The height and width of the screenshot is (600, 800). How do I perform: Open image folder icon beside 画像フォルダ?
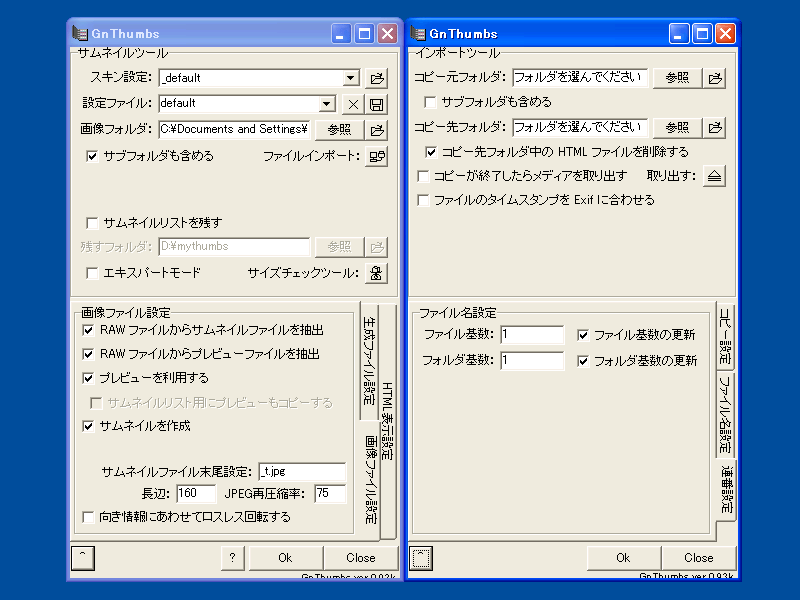coord(377,130)
